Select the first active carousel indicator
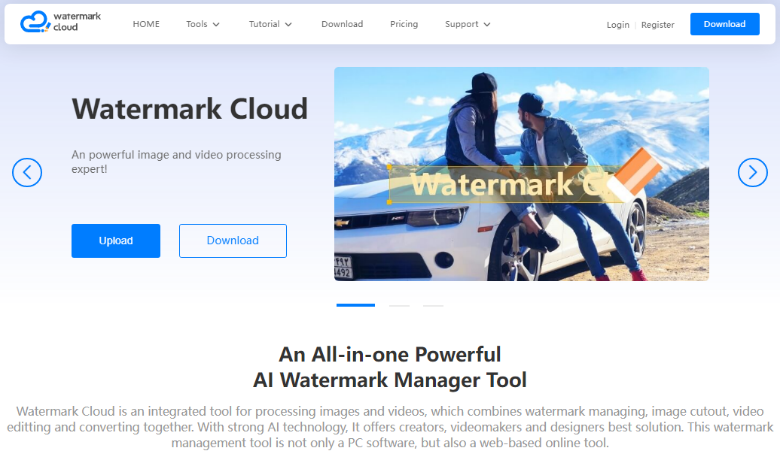The image size is (780, 460). pos(356,305)
